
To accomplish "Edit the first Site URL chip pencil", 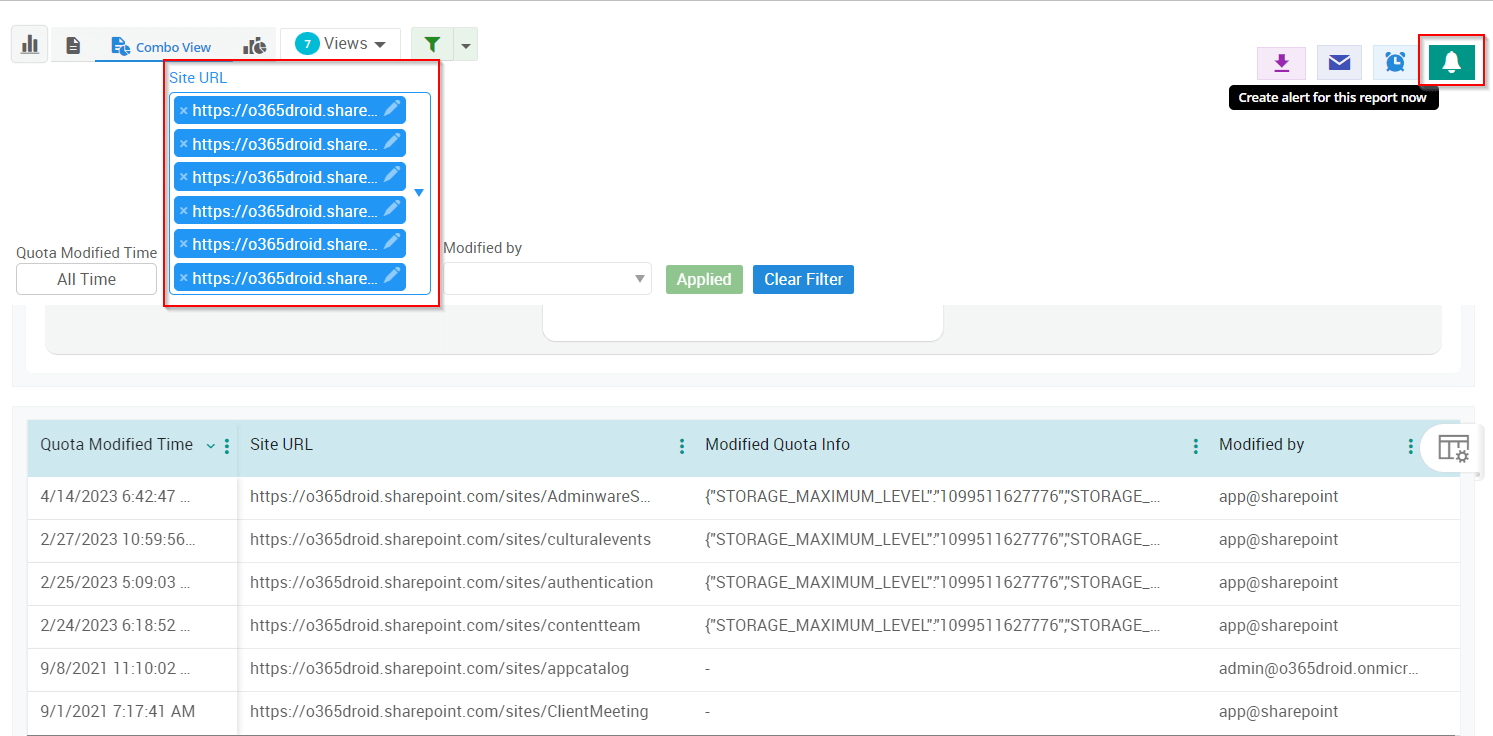I will tap(392, 109).
